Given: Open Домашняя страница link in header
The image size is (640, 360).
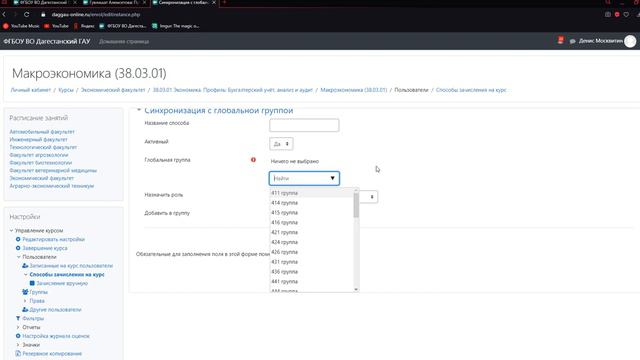Looking at the screenshot, I should coord(124,41).
